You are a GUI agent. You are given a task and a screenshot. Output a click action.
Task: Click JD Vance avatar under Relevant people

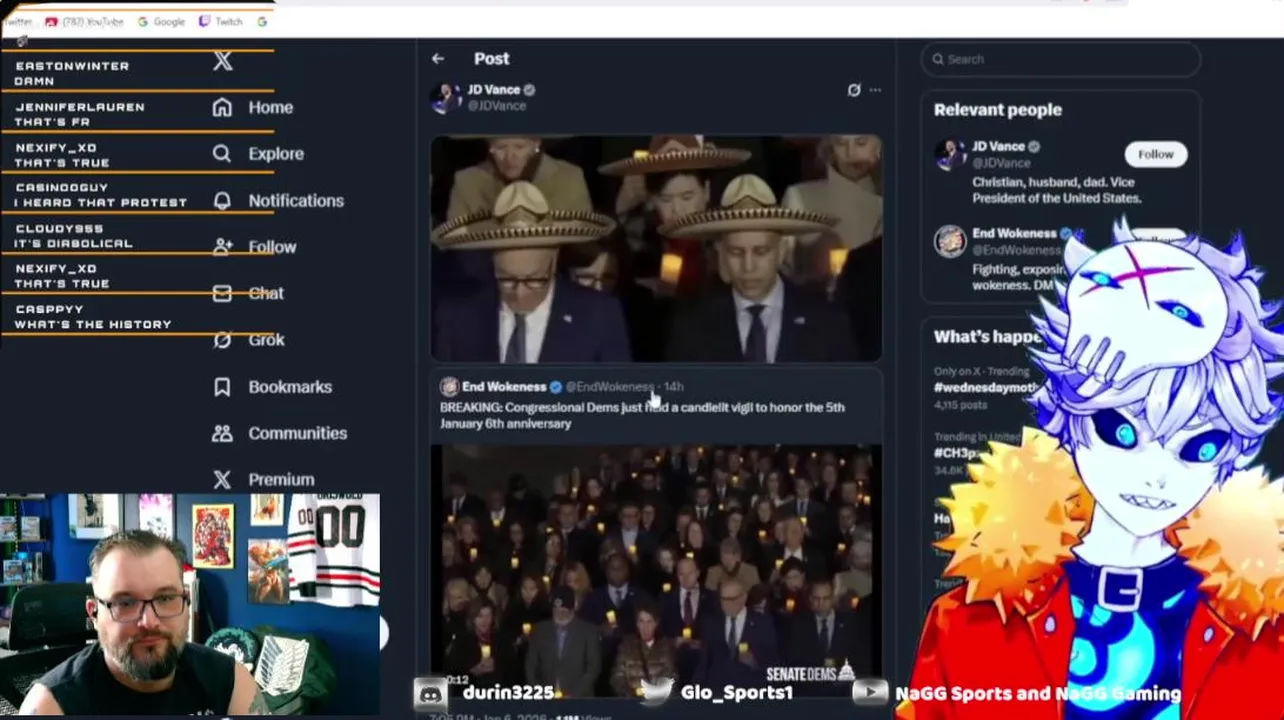point(950,154)
